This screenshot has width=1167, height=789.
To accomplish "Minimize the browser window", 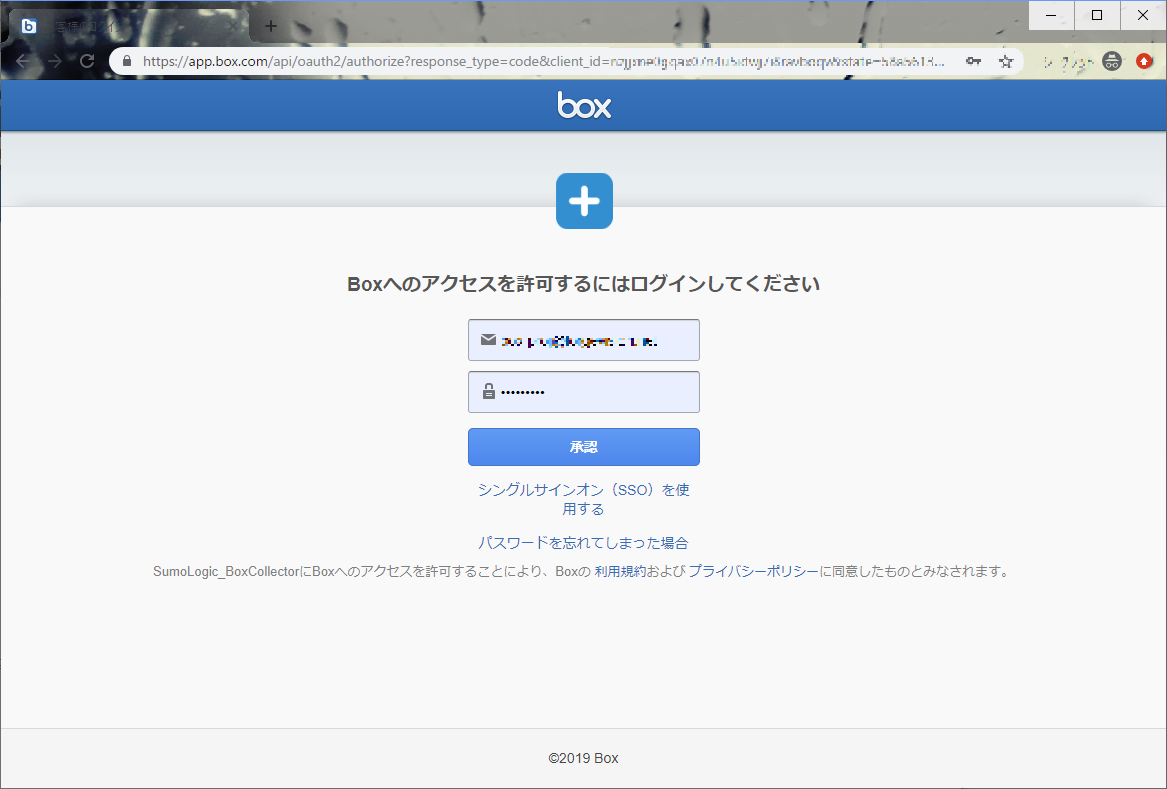I will coord(1051,15).
